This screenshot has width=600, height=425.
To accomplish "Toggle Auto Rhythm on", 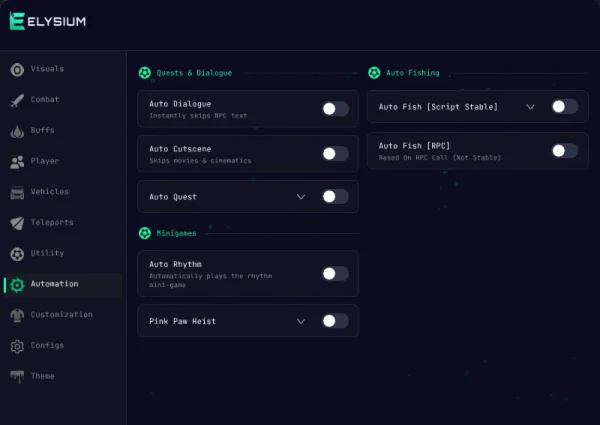I will (x=335, y=274).
